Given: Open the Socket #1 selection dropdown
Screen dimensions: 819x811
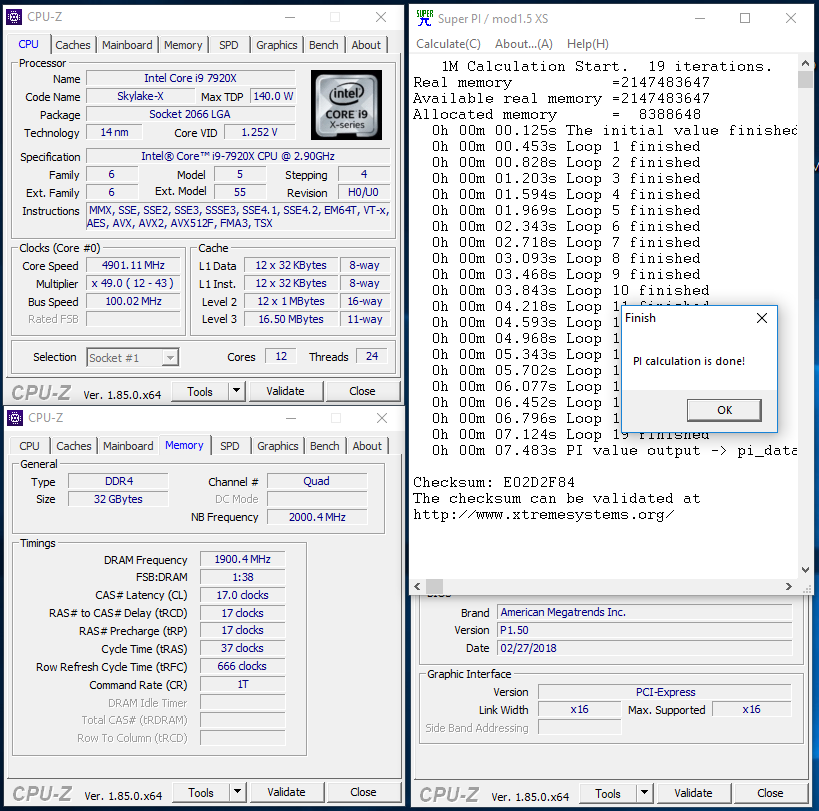Looking at the screenshot, I should click(x=170, y=358).
